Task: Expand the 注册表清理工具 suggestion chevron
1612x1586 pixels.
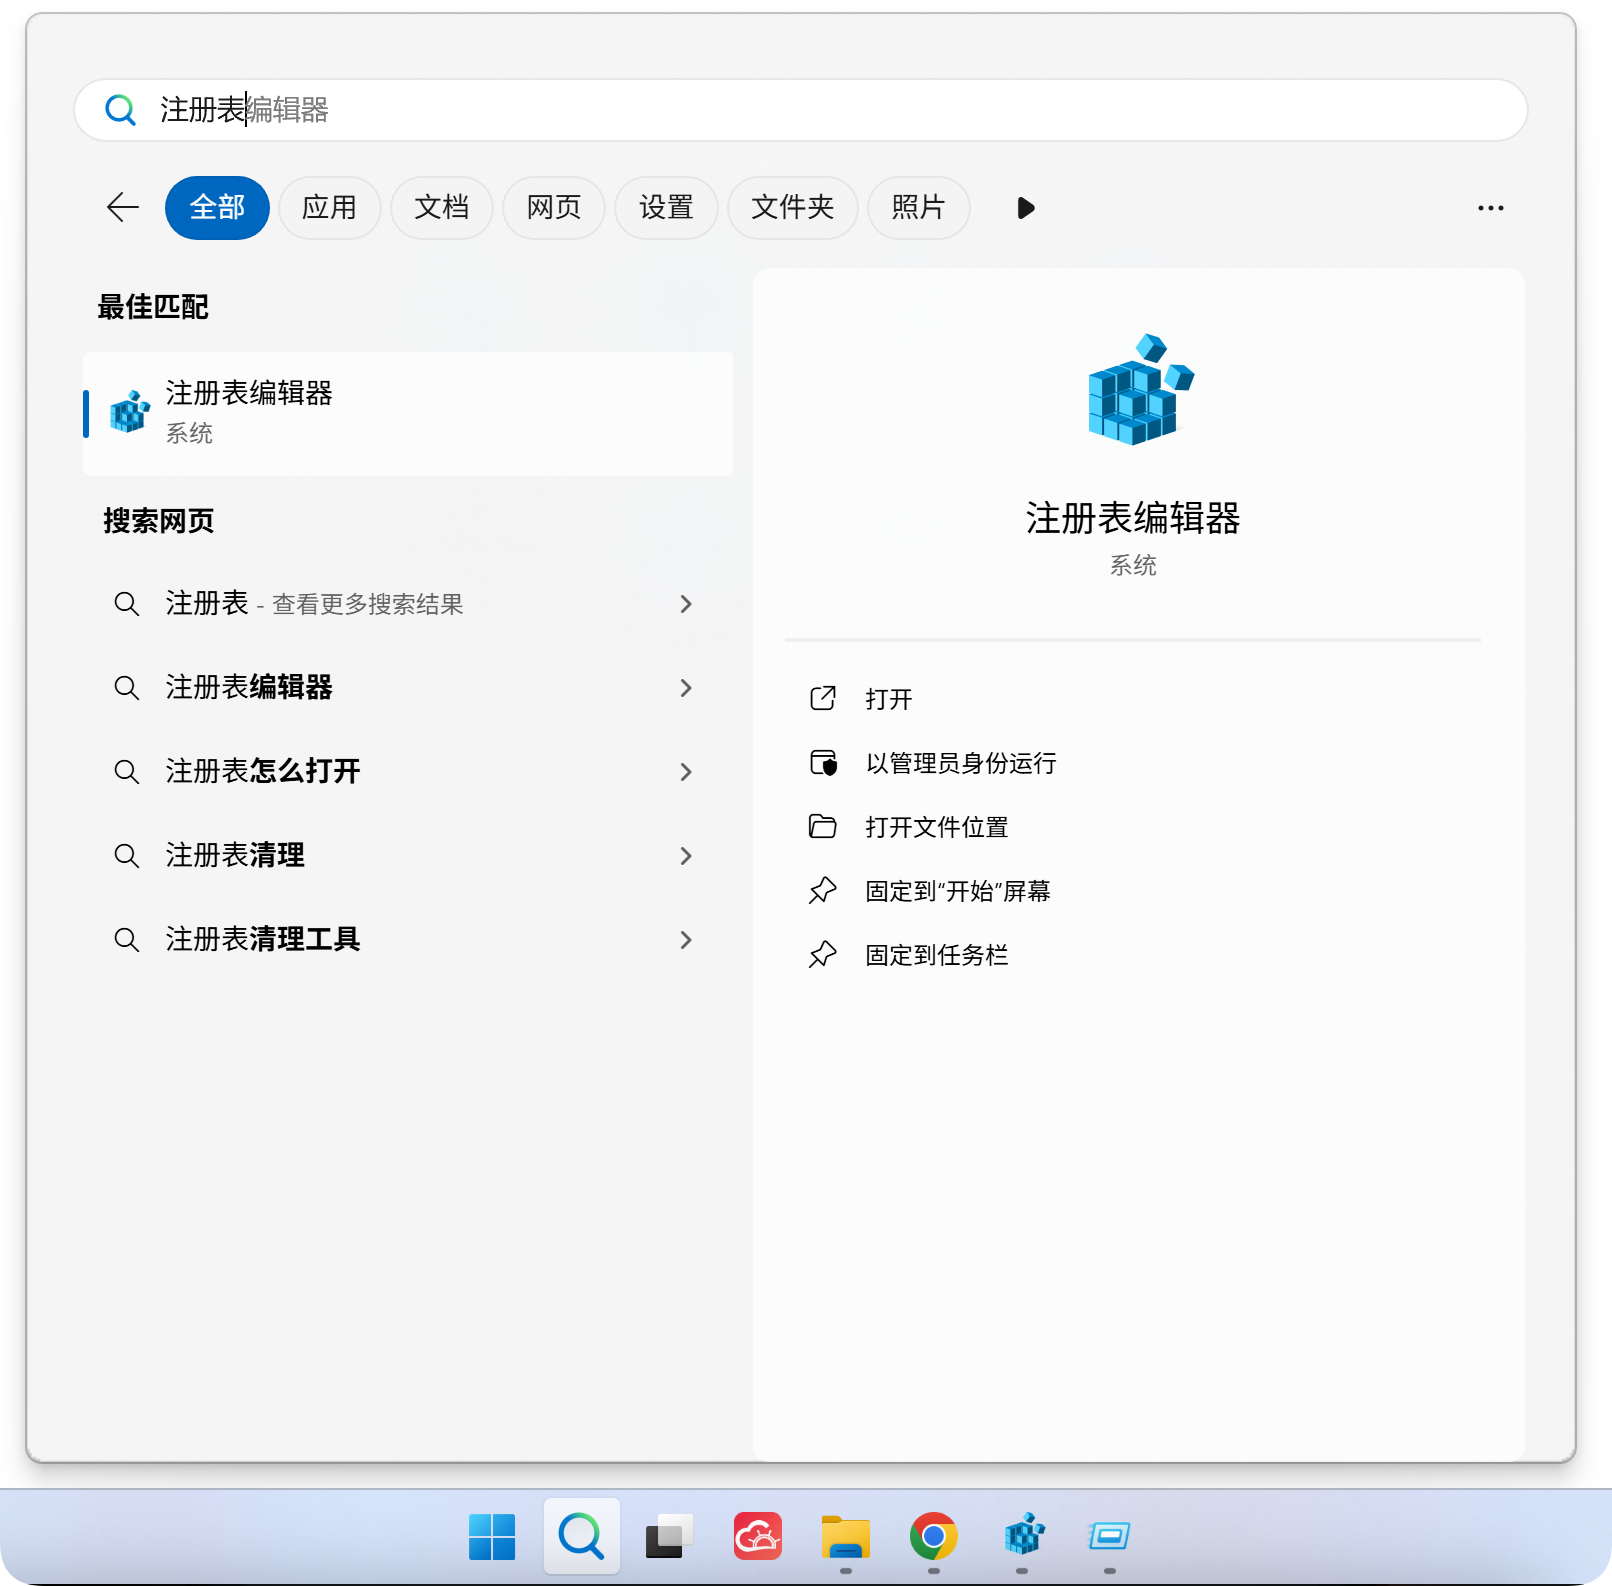Action: pyautogui.click(x=686, y=940)
